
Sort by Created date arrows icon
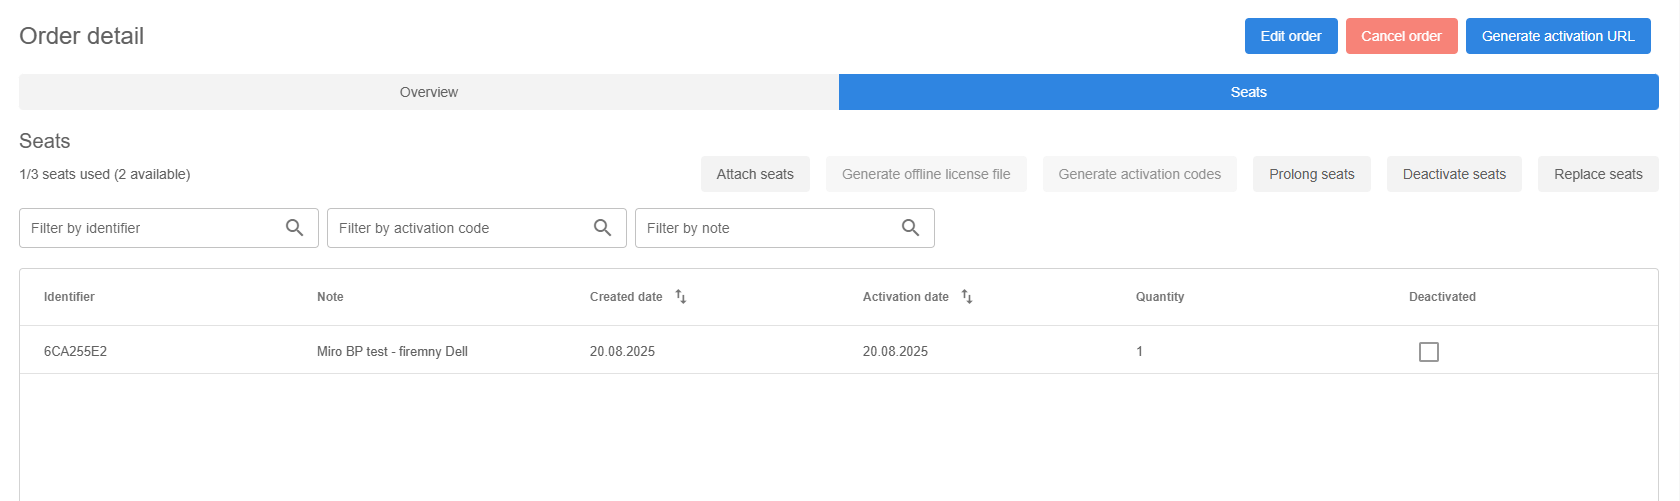pos(681,297)
